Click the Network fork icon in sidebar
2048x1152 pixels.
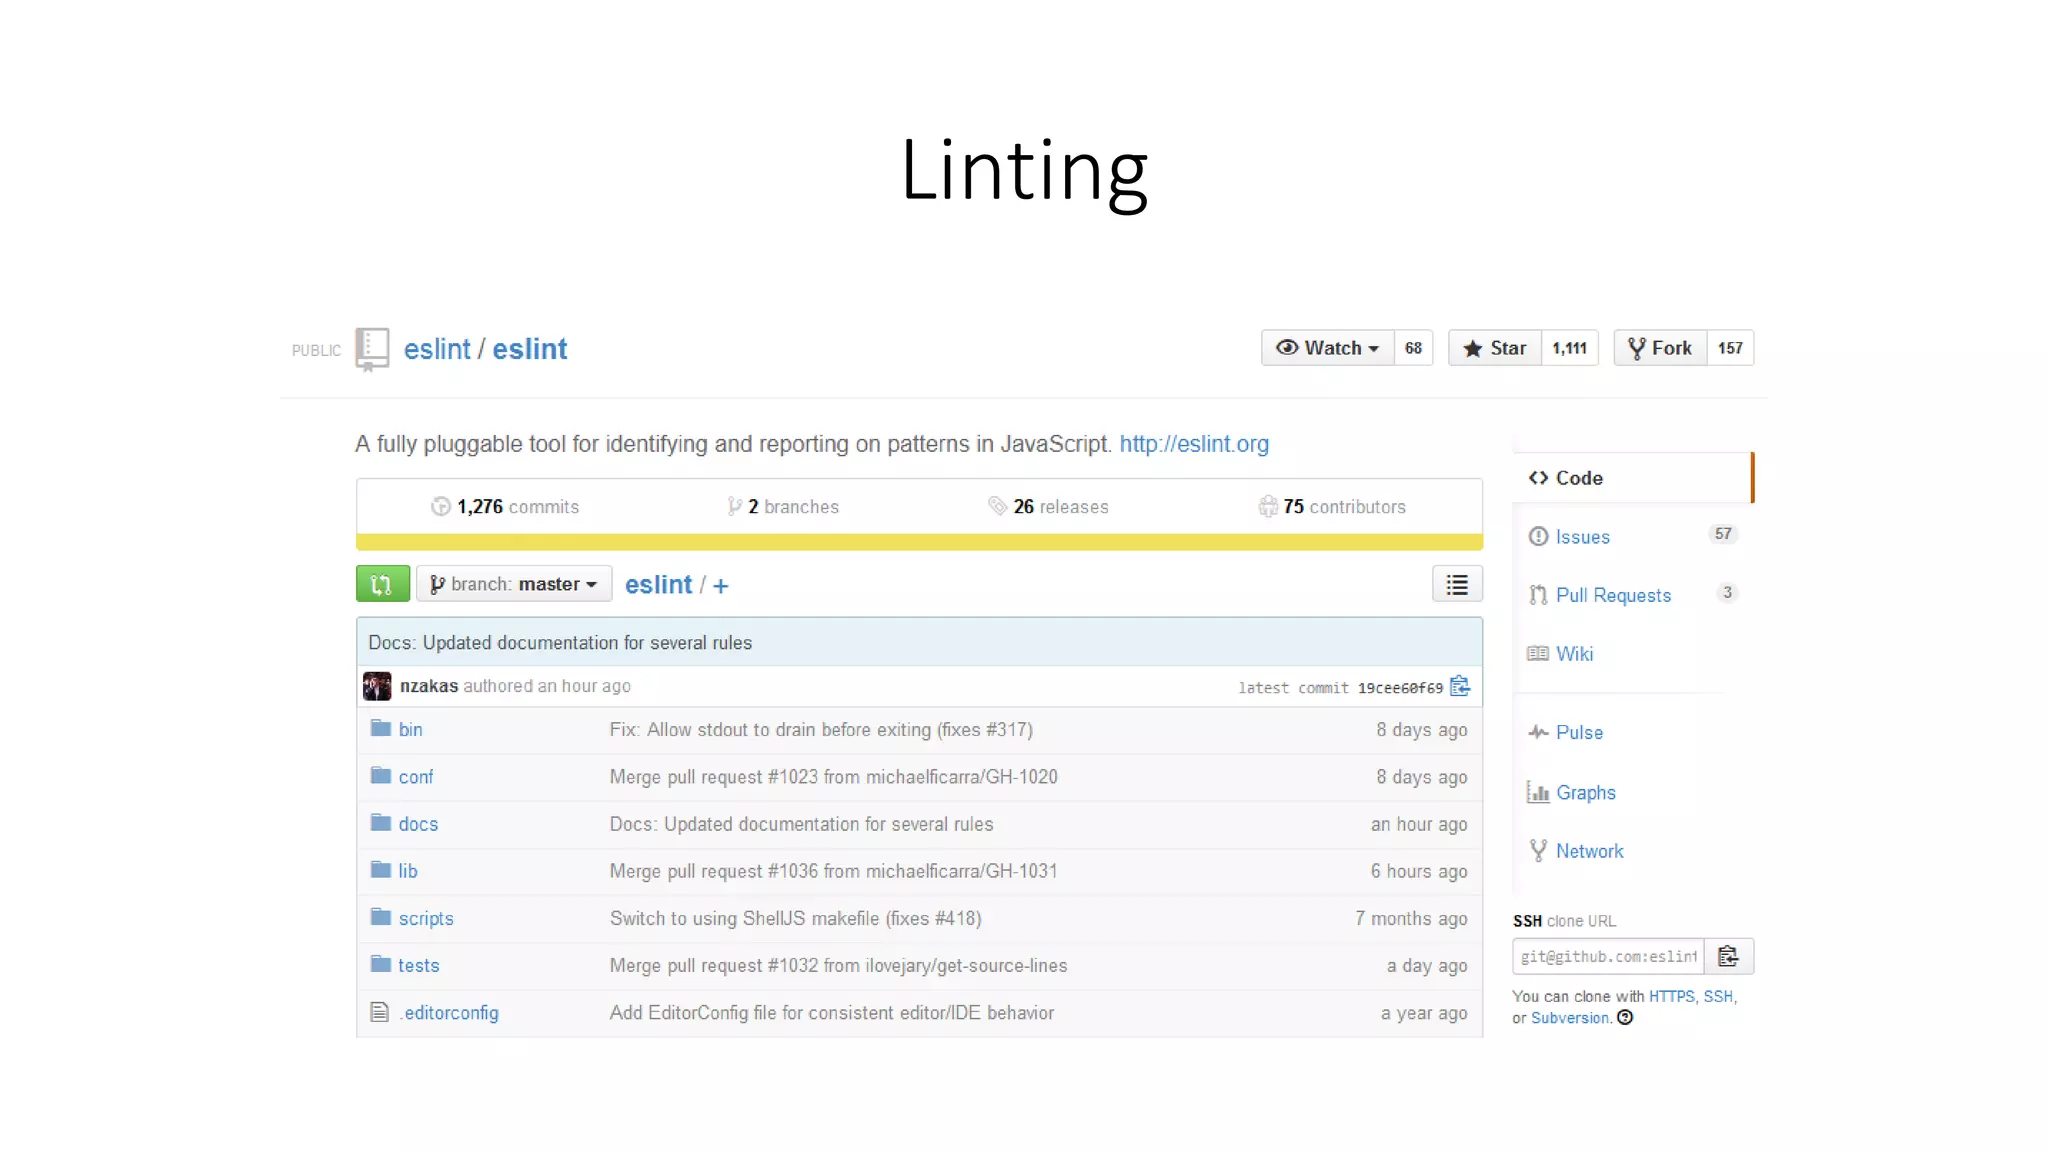coord(1538,851)
